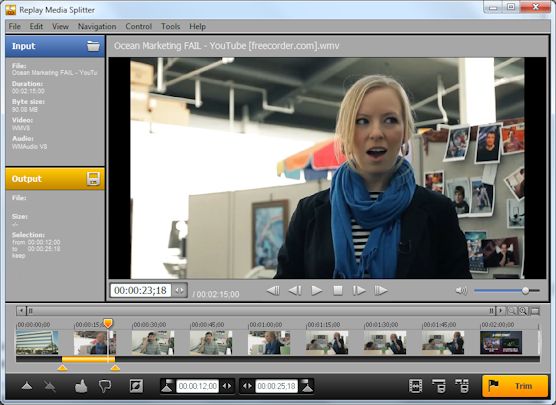Open the Navigation menu
This screenshot has width=556, height=405.
click(97, 27)
